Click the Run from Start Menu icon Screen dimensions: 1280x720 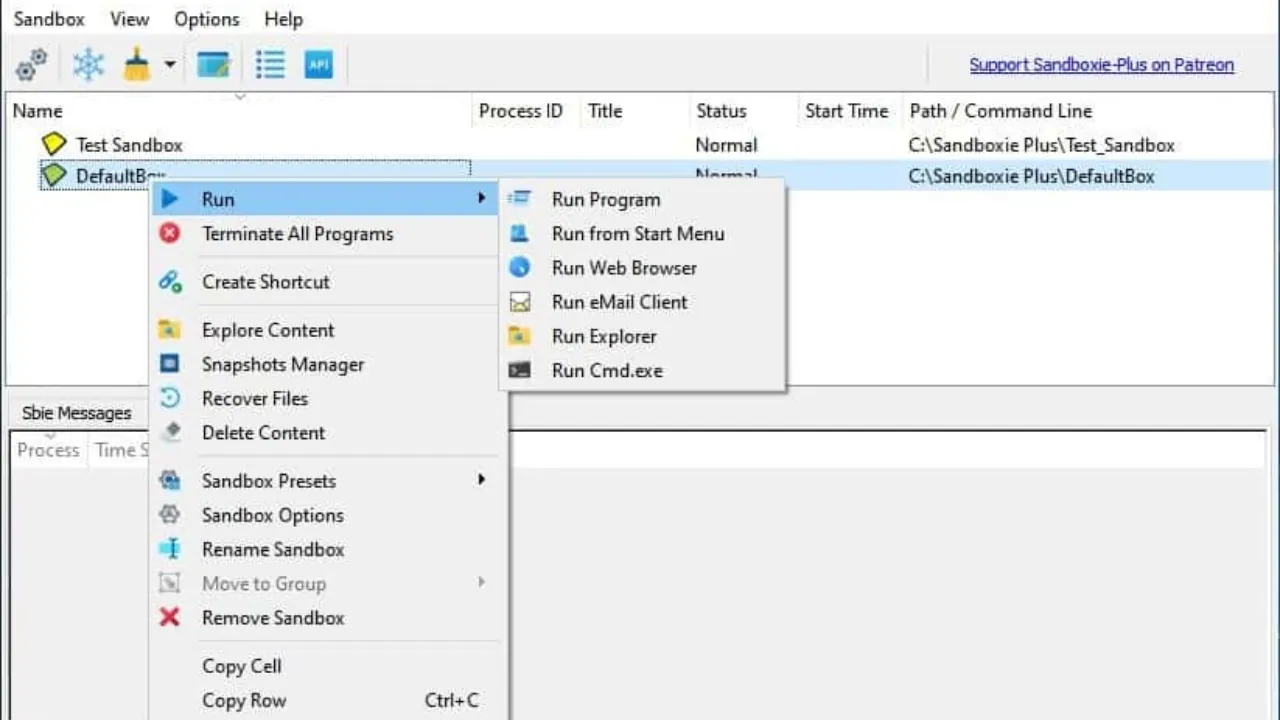tap(519, 233)
